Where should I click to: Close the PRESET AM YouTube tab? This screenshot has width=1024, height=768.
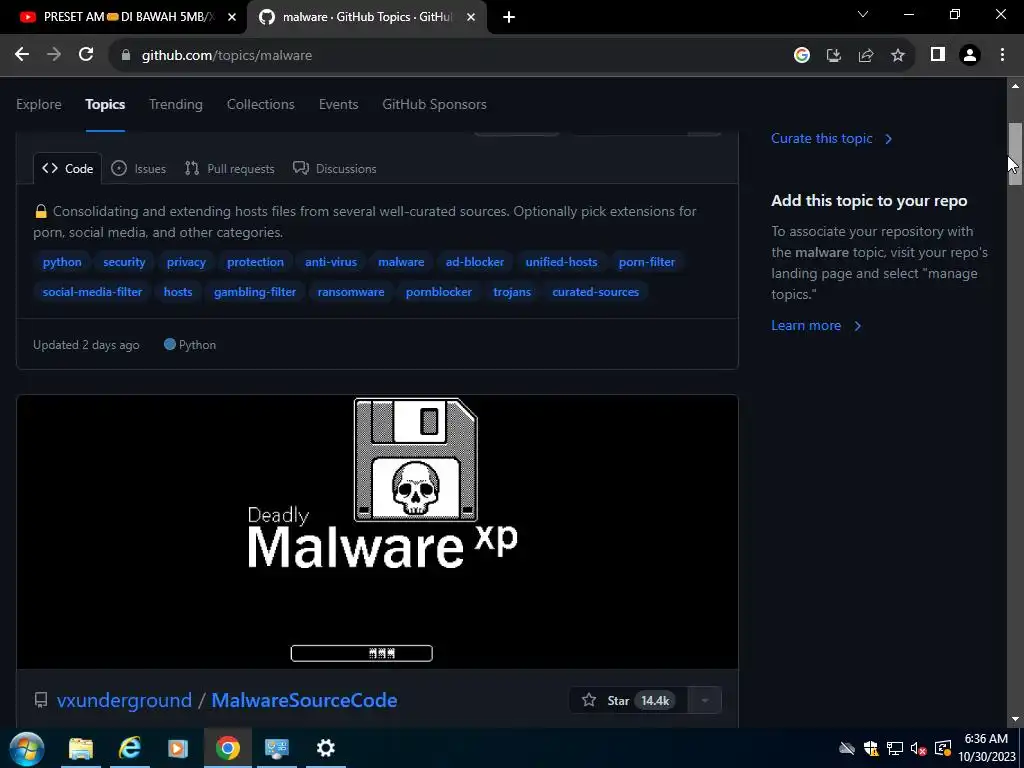232,17
